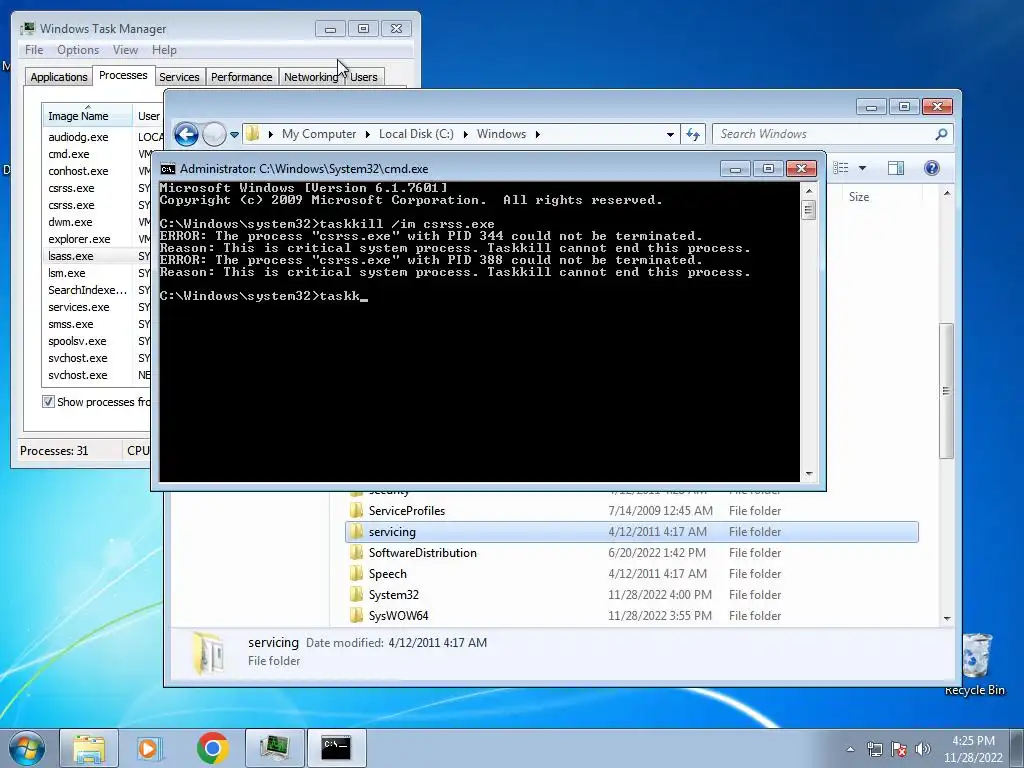Click the change view icon in Explorer
1024x768 pixels.
coord(841,168)
